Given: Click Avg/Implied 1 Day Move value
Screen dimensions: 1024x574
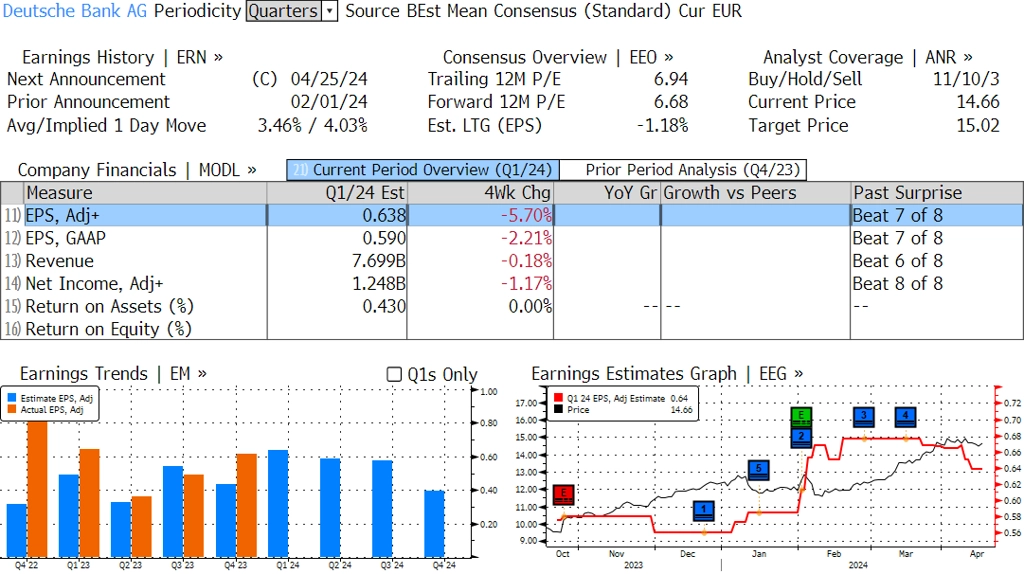Looking at the screenshot, I should pos(312,125).
